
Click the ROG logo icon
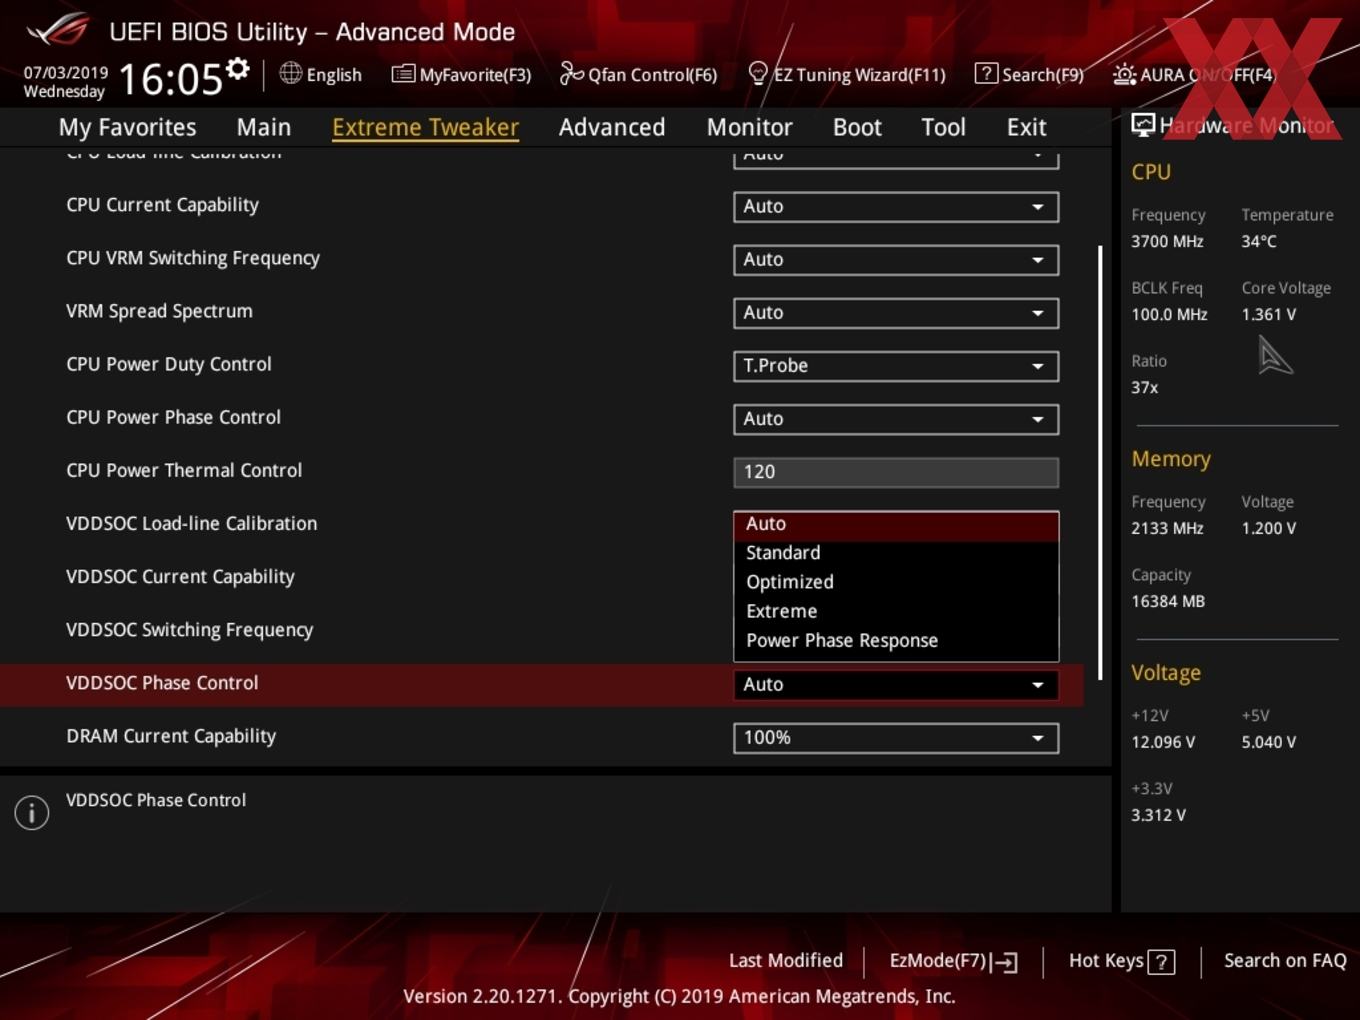tap(58, 30)
